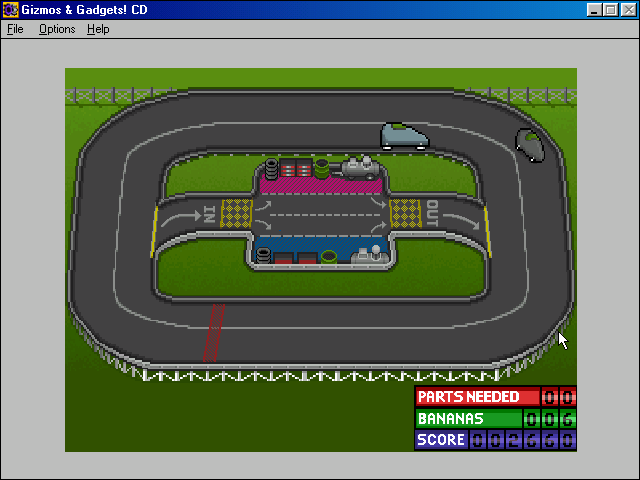Open the File menu
The width and height of the screenshot is (640, 480).
click(x=15, y=29)
